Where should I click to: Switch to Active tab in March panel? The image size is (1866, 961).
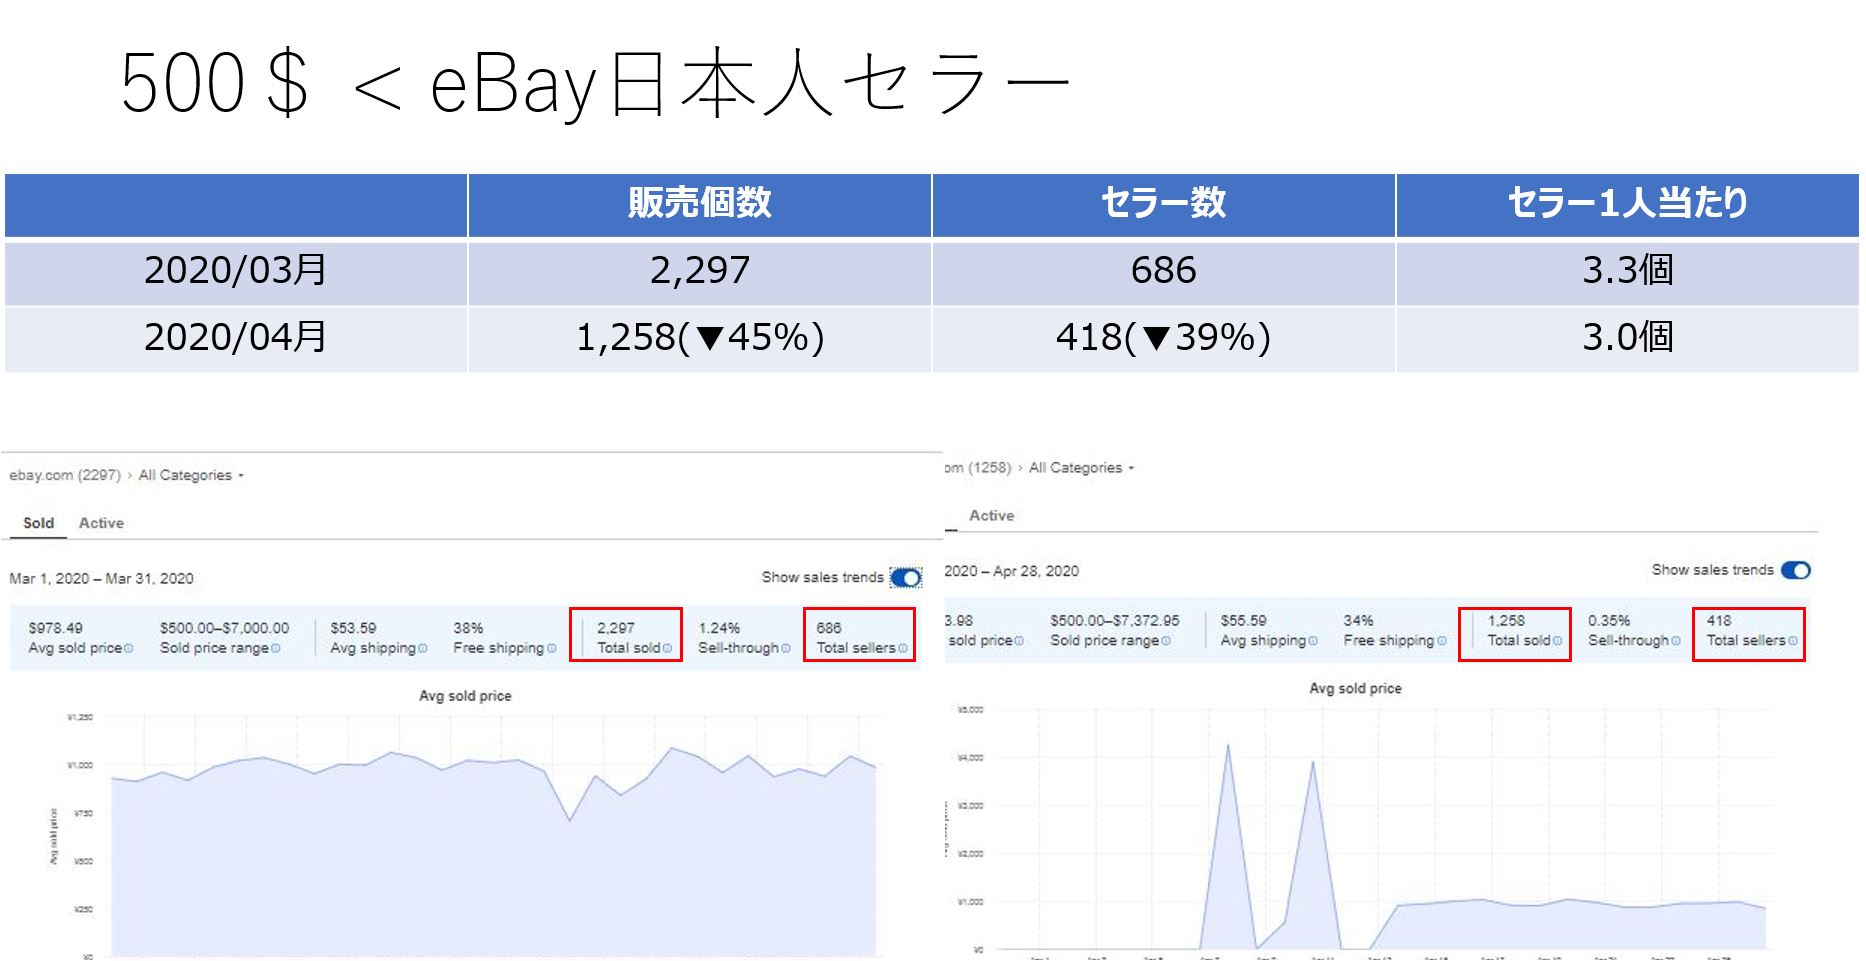(x=101, y=523)
